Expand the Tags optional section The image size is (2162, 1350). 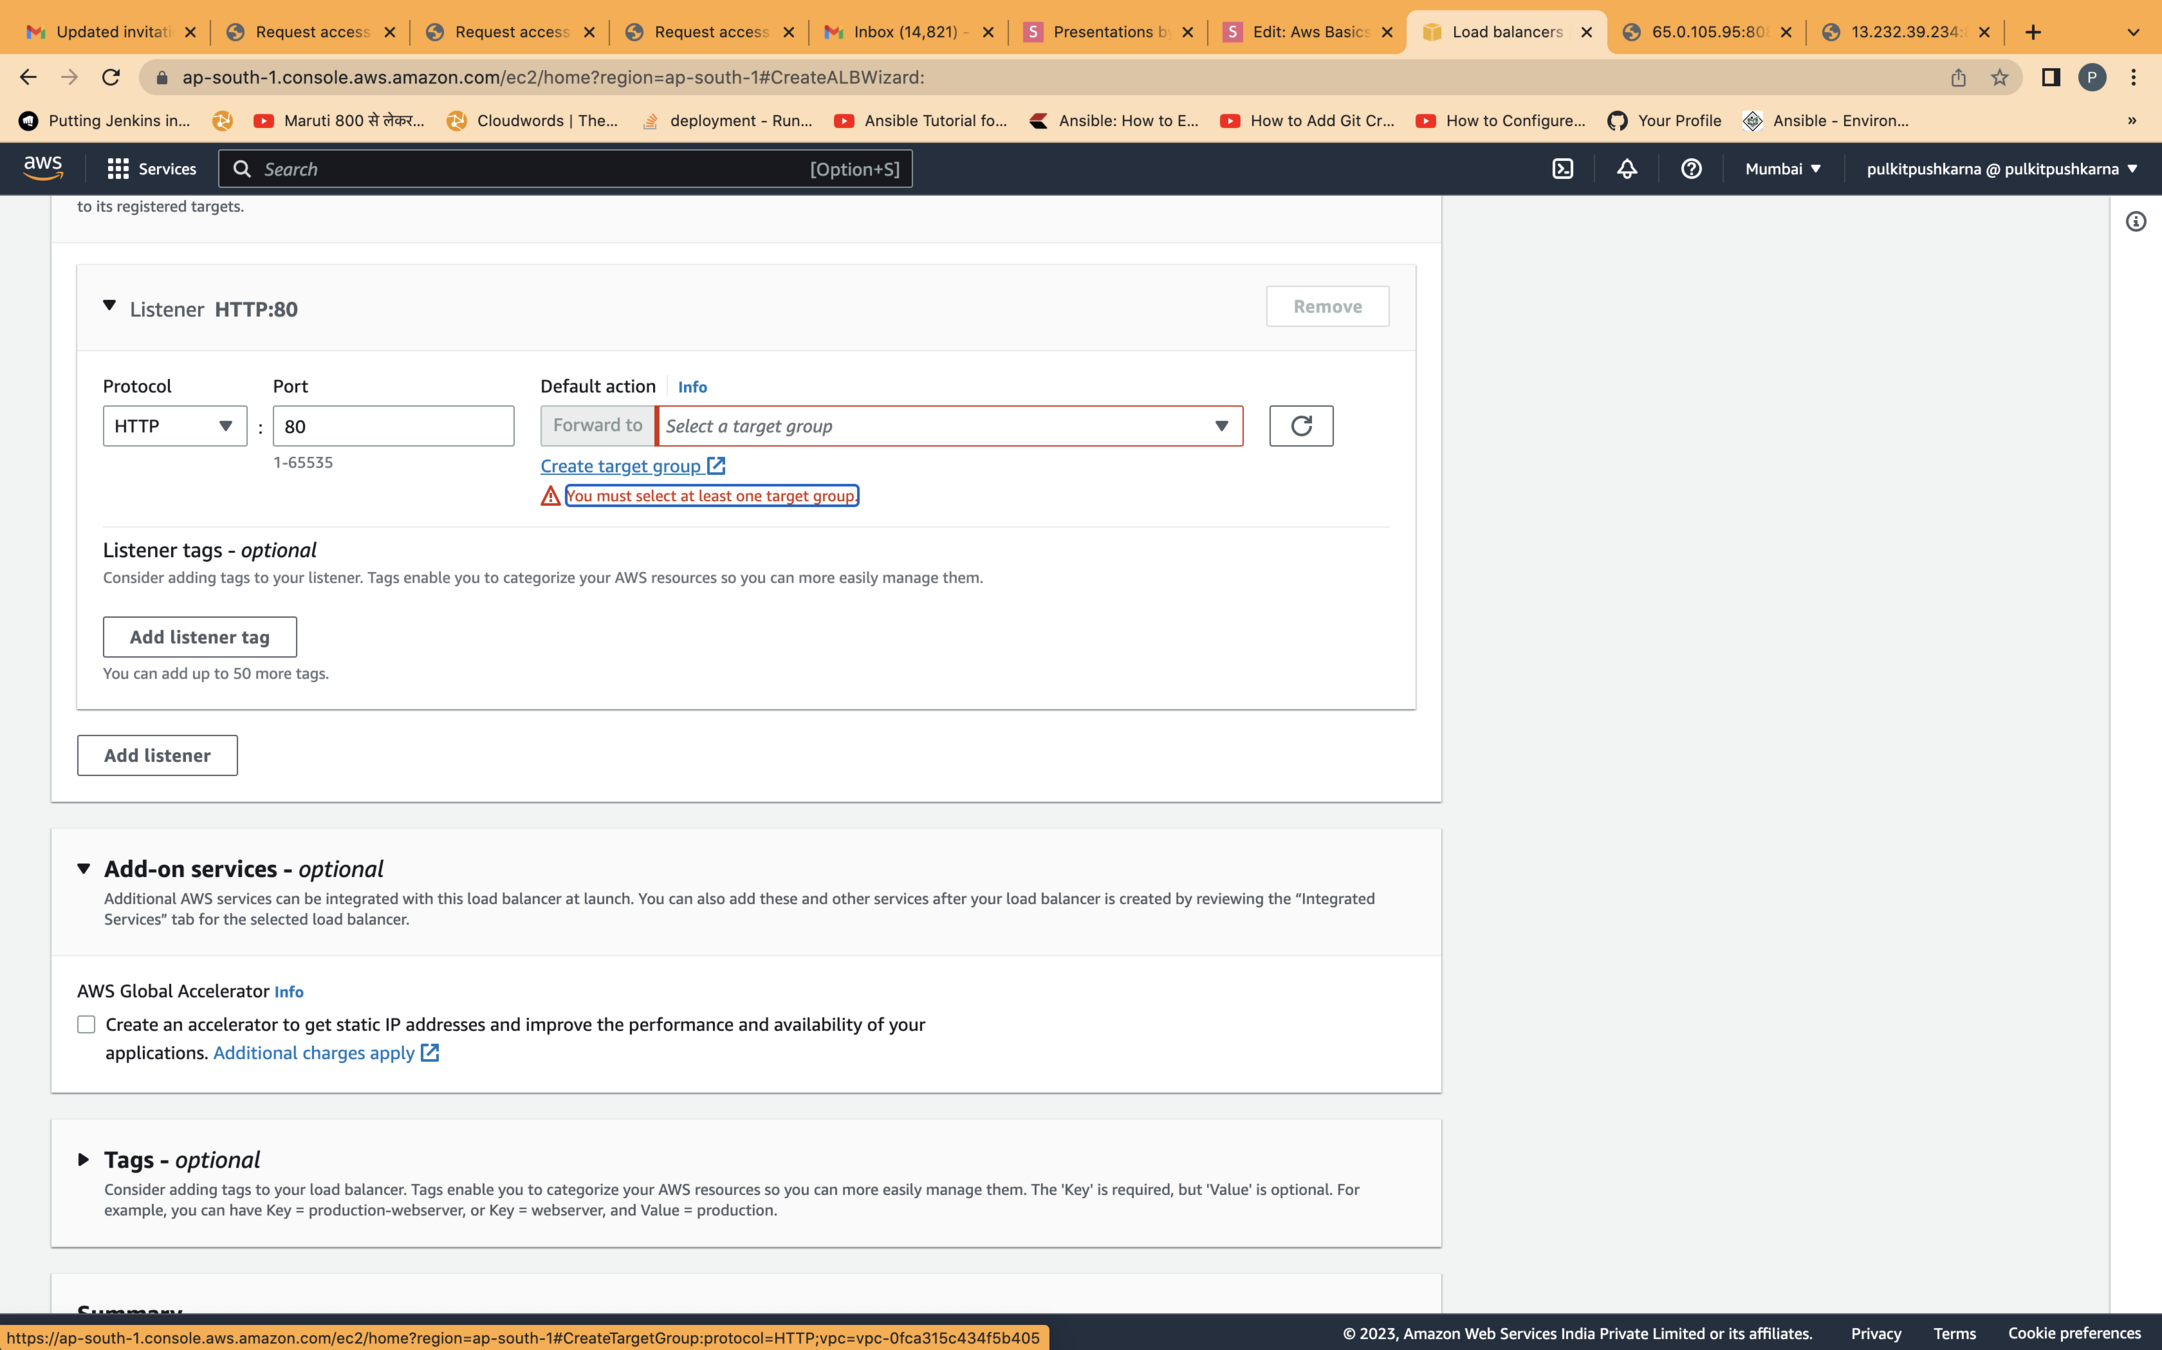[84, 1159]
